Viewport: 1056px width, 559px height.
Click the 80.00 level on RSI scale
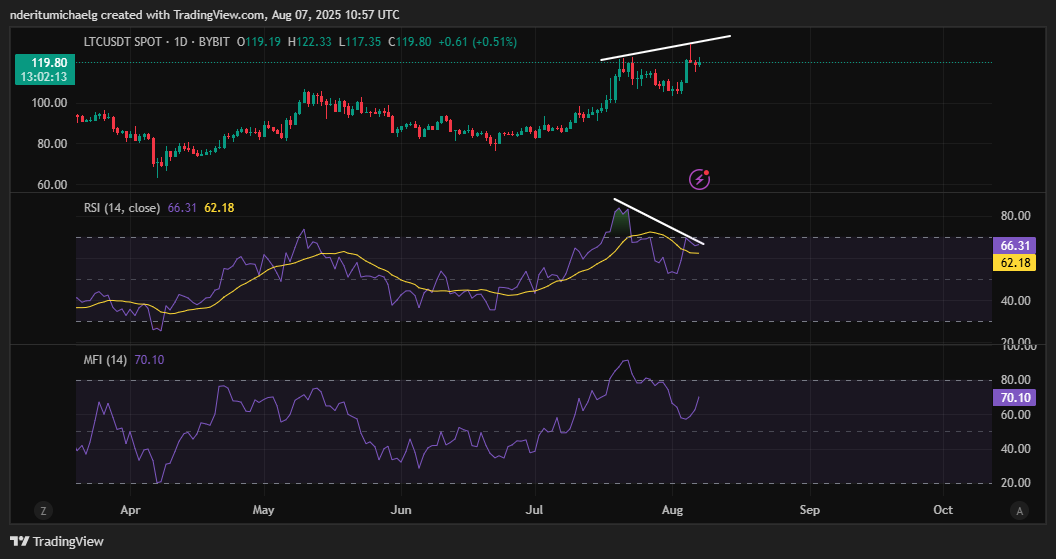coord(1014,216)
